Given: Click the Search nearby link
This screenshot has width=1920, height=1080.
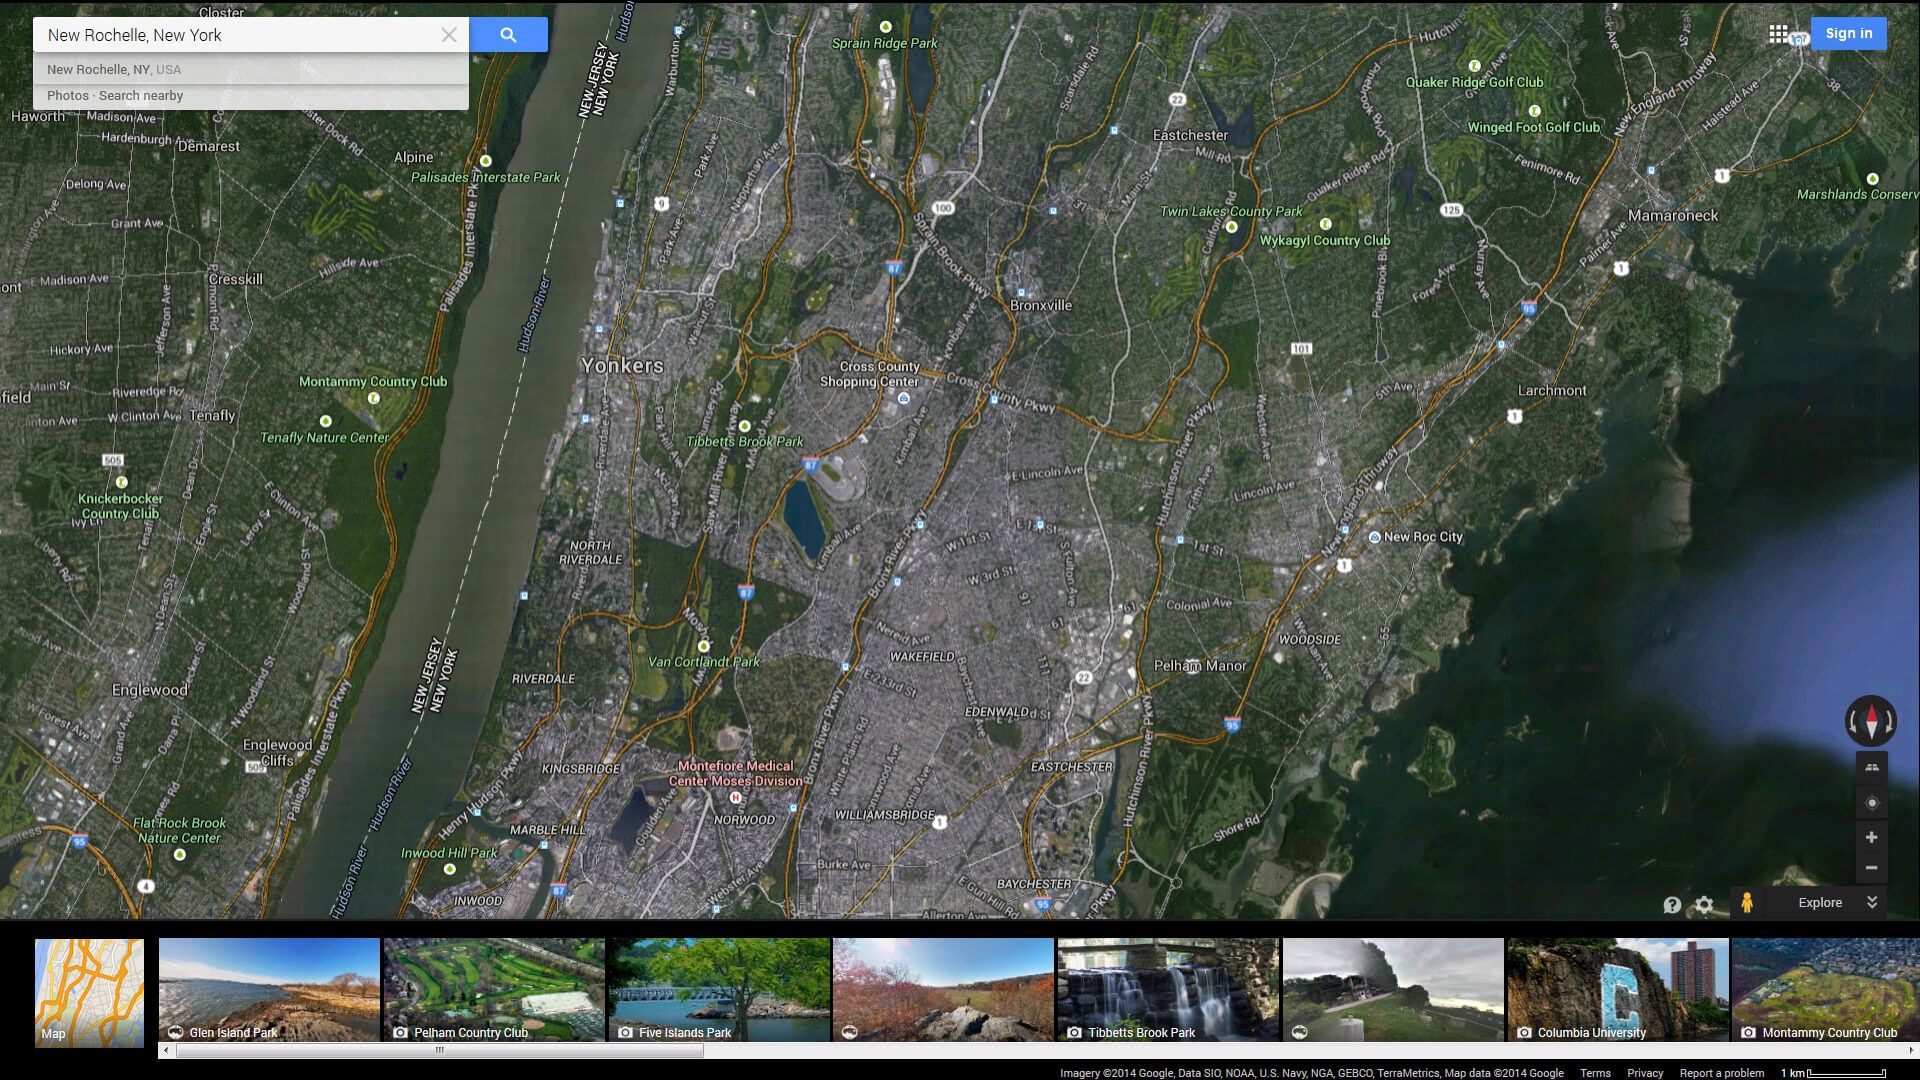Looking at the screenshot, I should click(x=141, y=96).
